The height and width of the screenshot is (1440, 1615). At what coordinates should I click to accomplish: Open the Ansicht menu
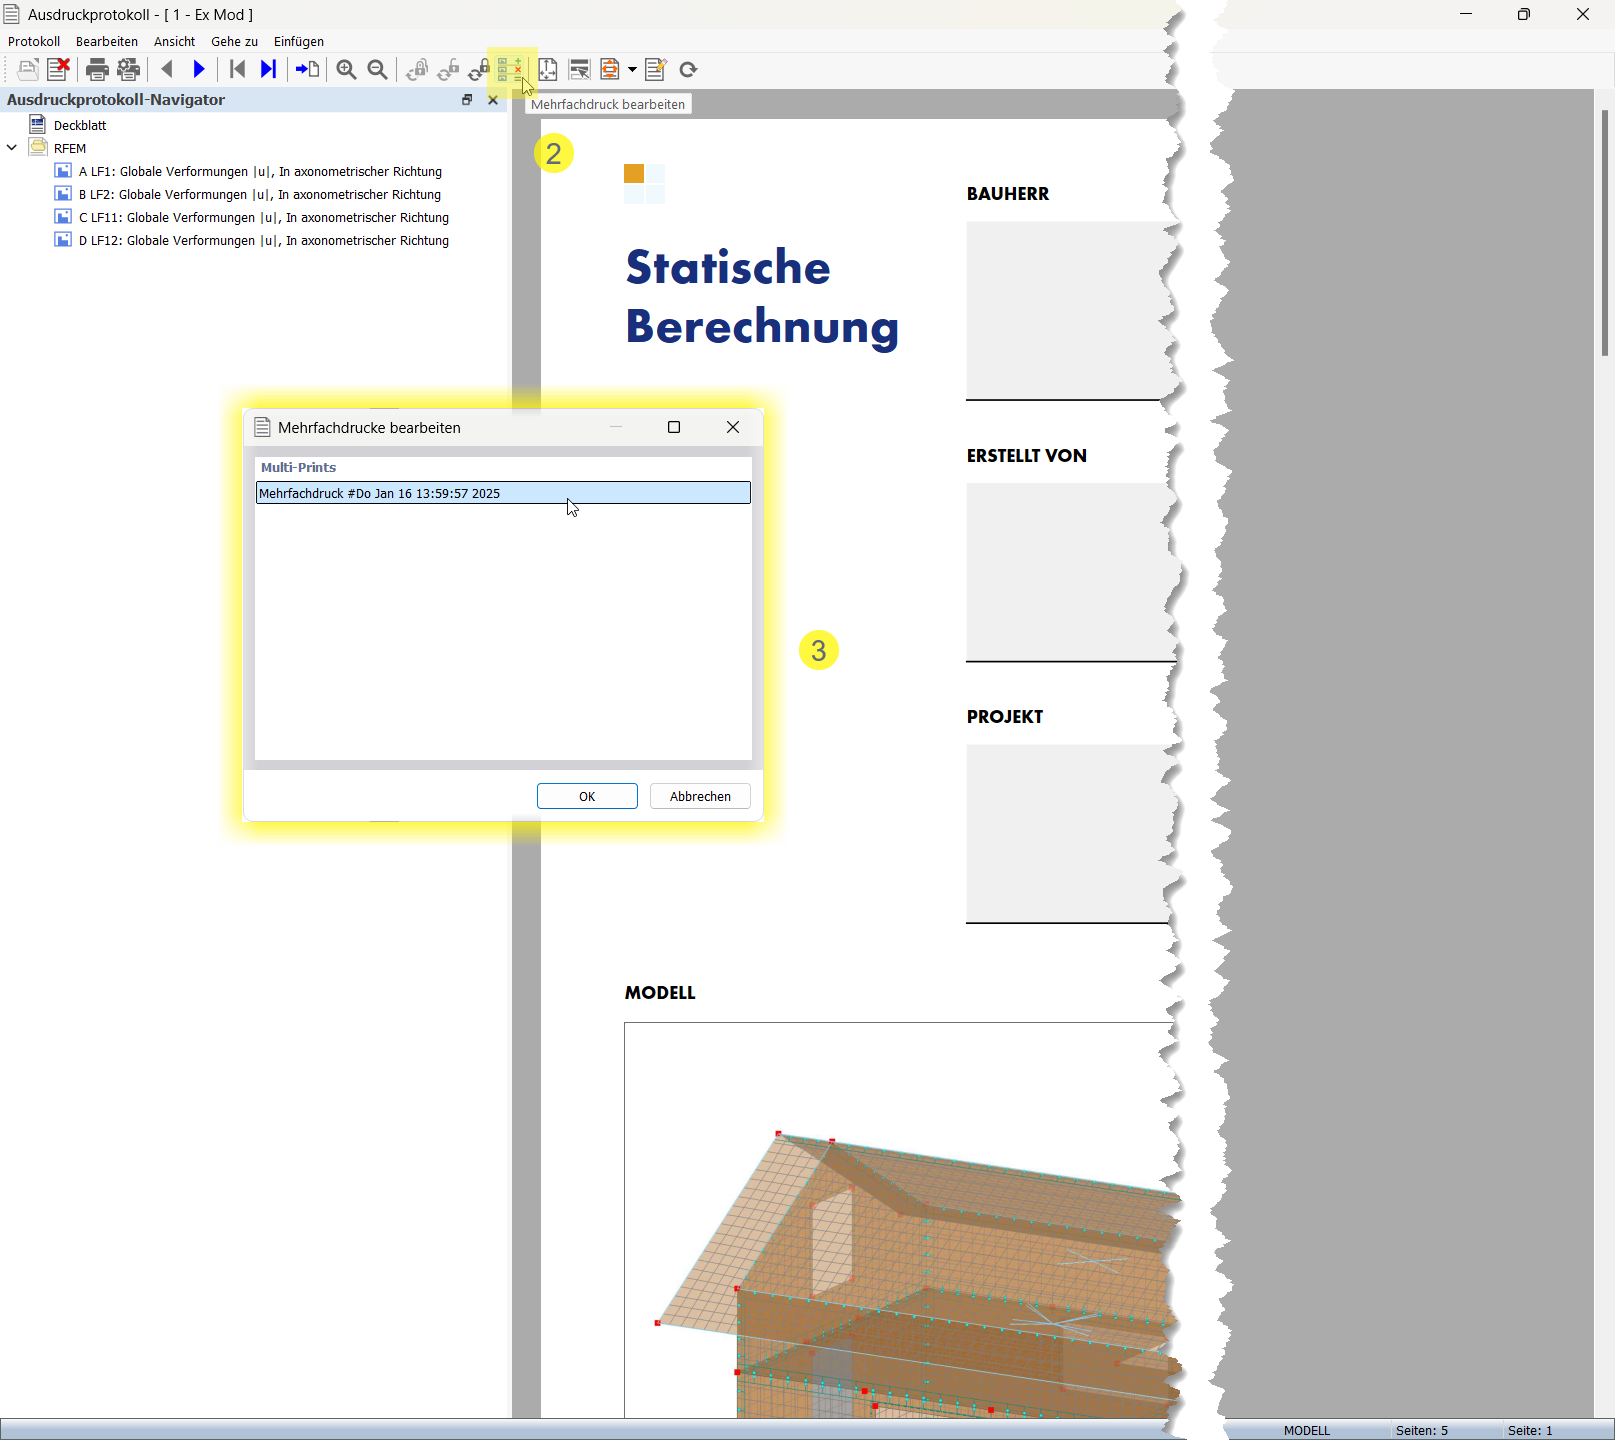coord(174,41)
